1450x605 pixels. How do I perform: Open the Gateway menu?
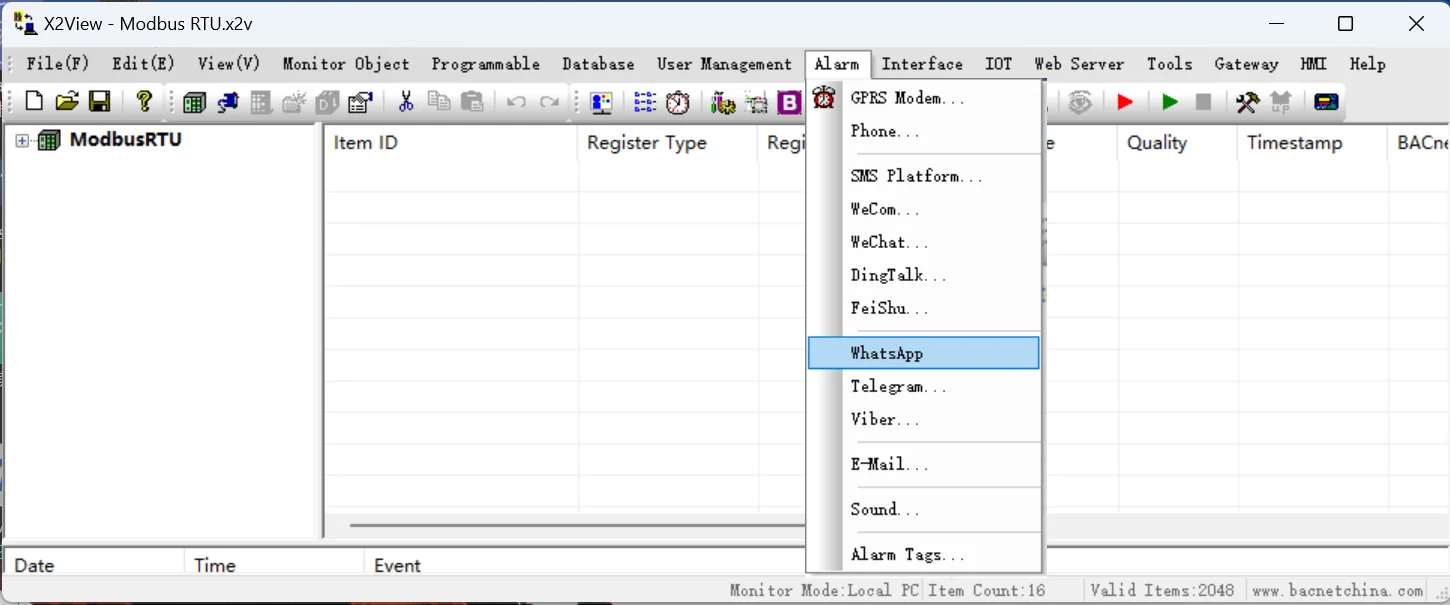1246,64
